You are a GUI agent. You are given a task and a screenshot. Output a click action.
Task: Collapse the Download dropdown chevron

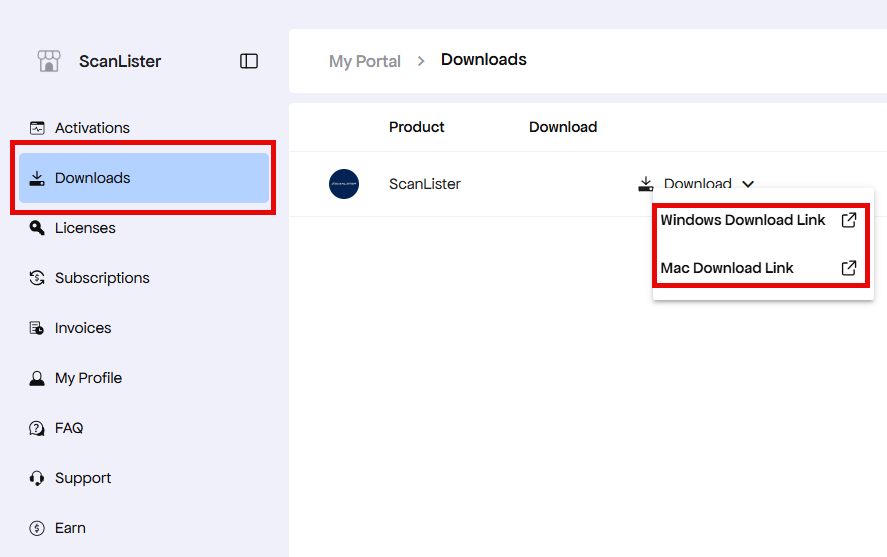coord(748,184)
